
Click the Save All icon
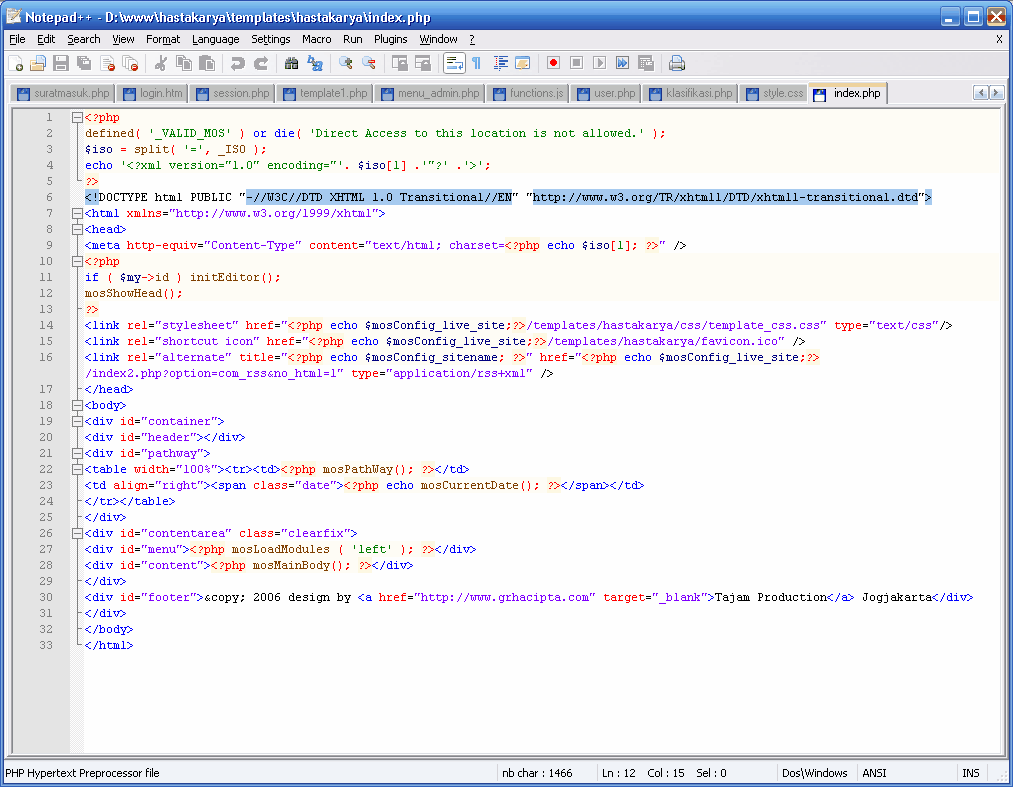[x=84, y=63]
